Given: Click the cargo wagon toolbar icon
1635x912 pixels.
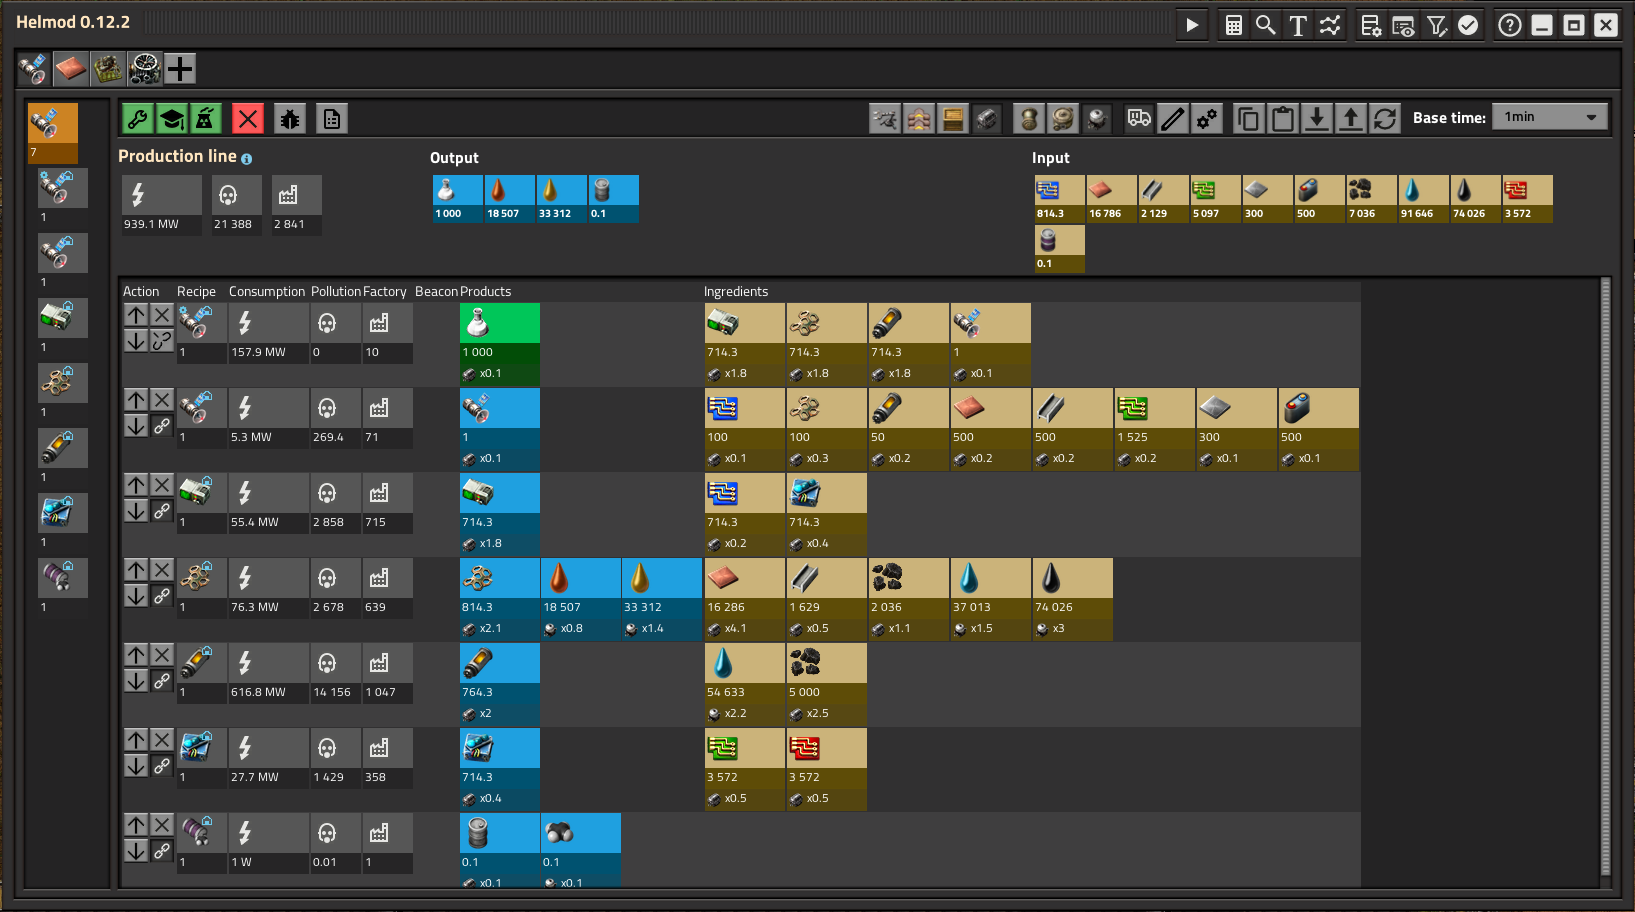Looking at the screenshot, I should pyautogui.click(x=987, y=119).
